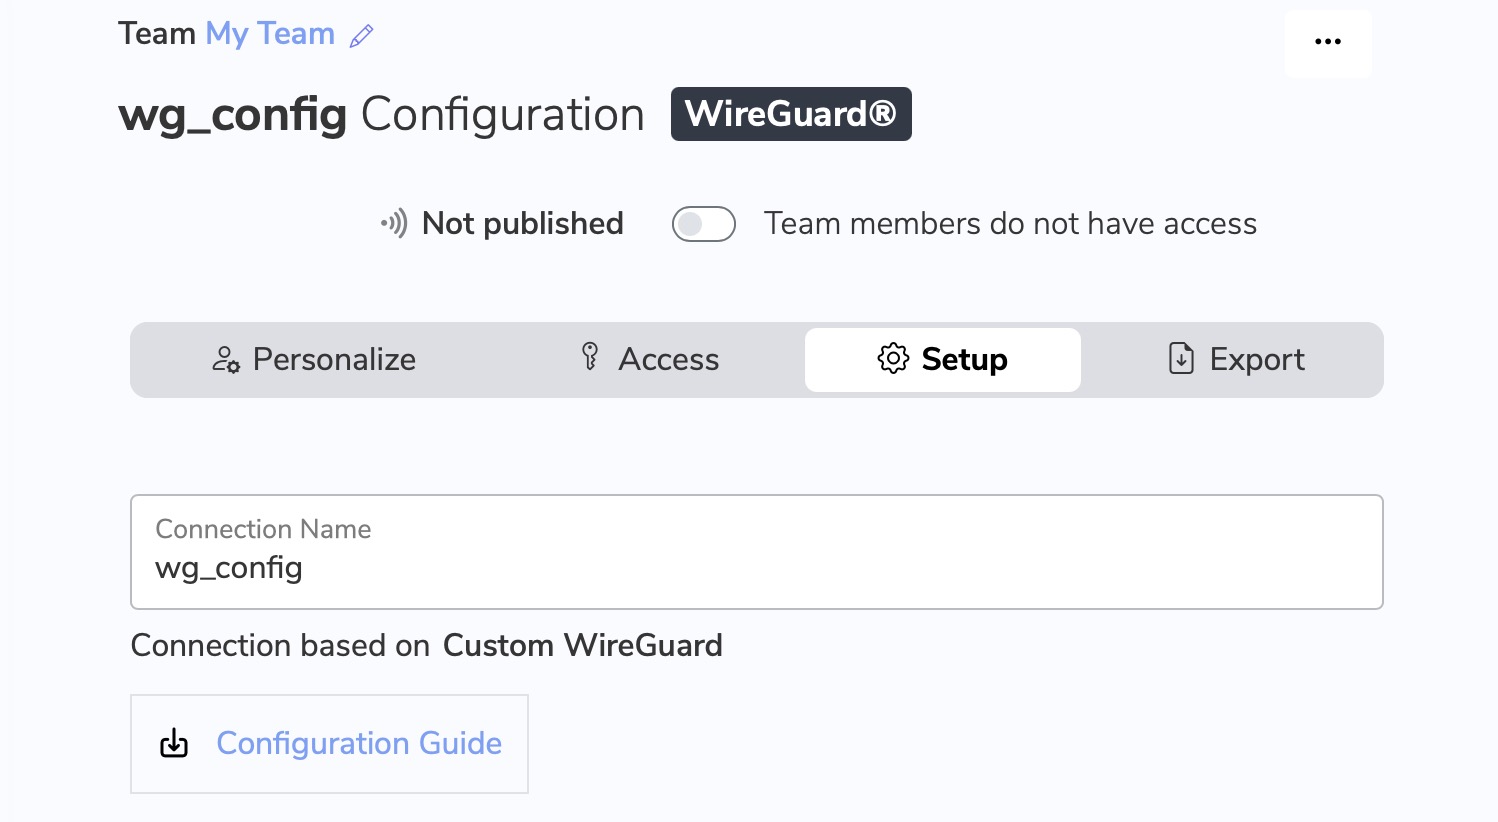
Task: Click the wg_config Configuration heading
Action: (x=381, y=115)
